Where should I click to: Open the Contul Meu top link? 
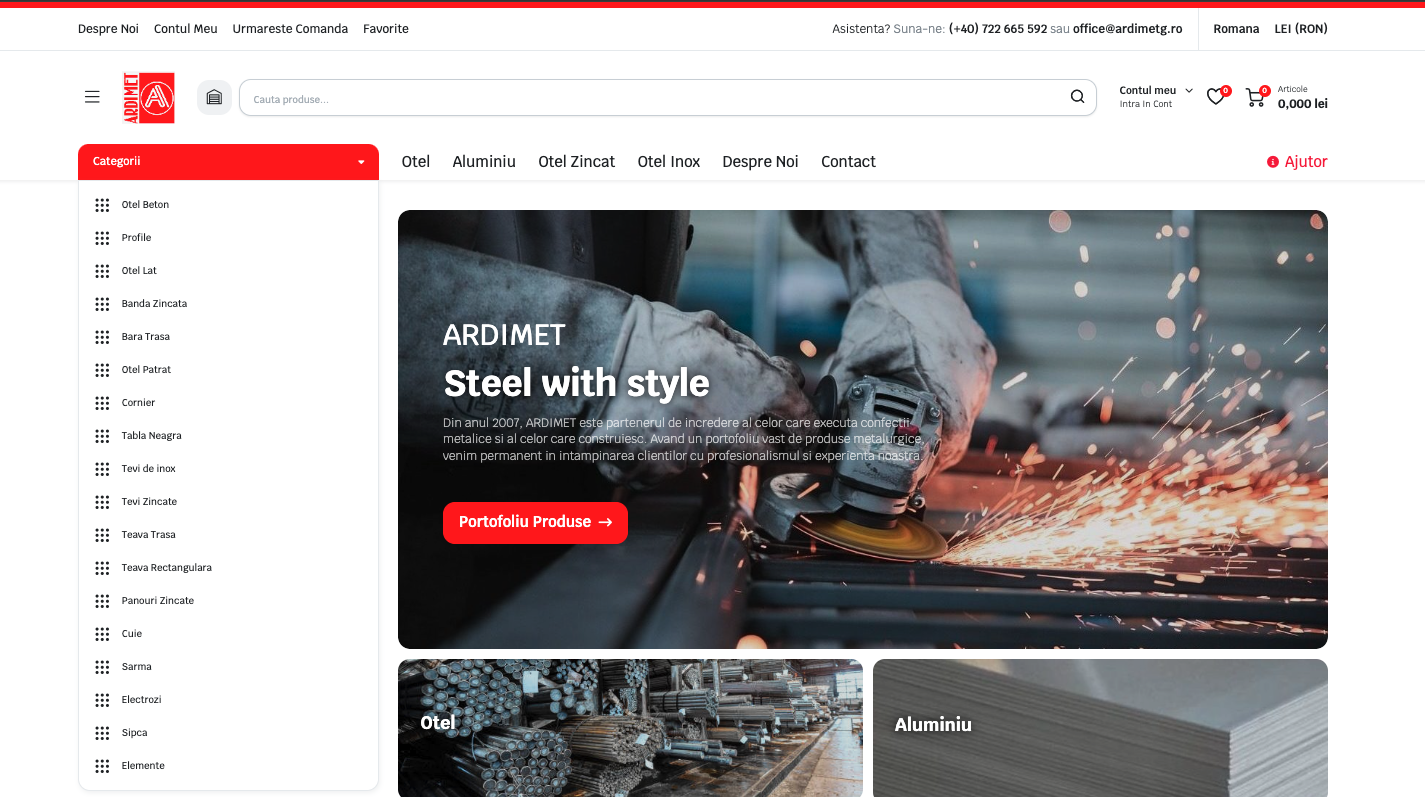[186, 29]
